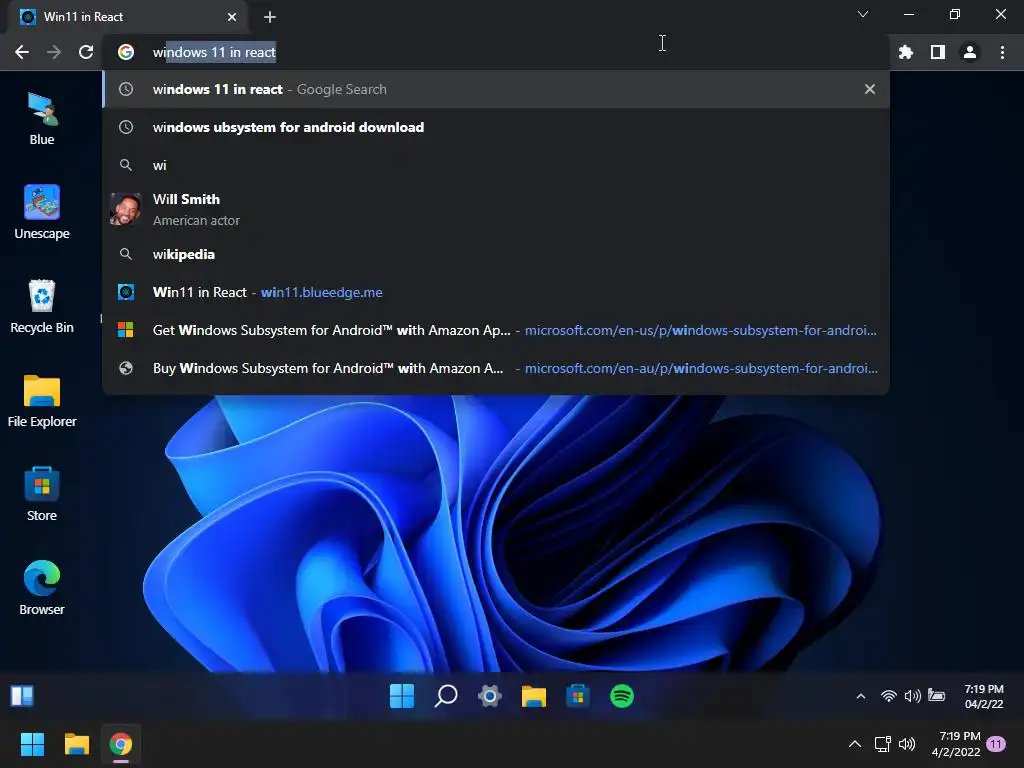This screenshot has height=768, width=1024.
Task: Expand the tab search chevron in the title bar
Action: [863, 14]
